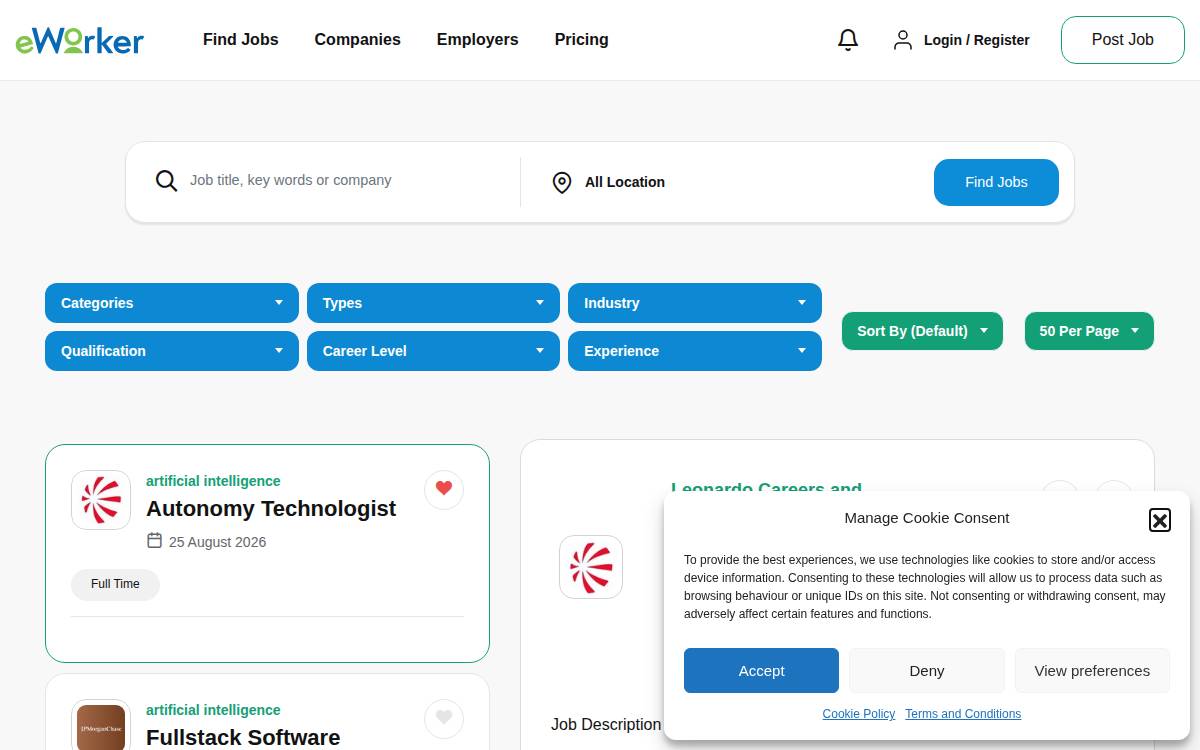Open the Autonomy Technologist job title
1200x750 pixels.
[x=271, y=508]
